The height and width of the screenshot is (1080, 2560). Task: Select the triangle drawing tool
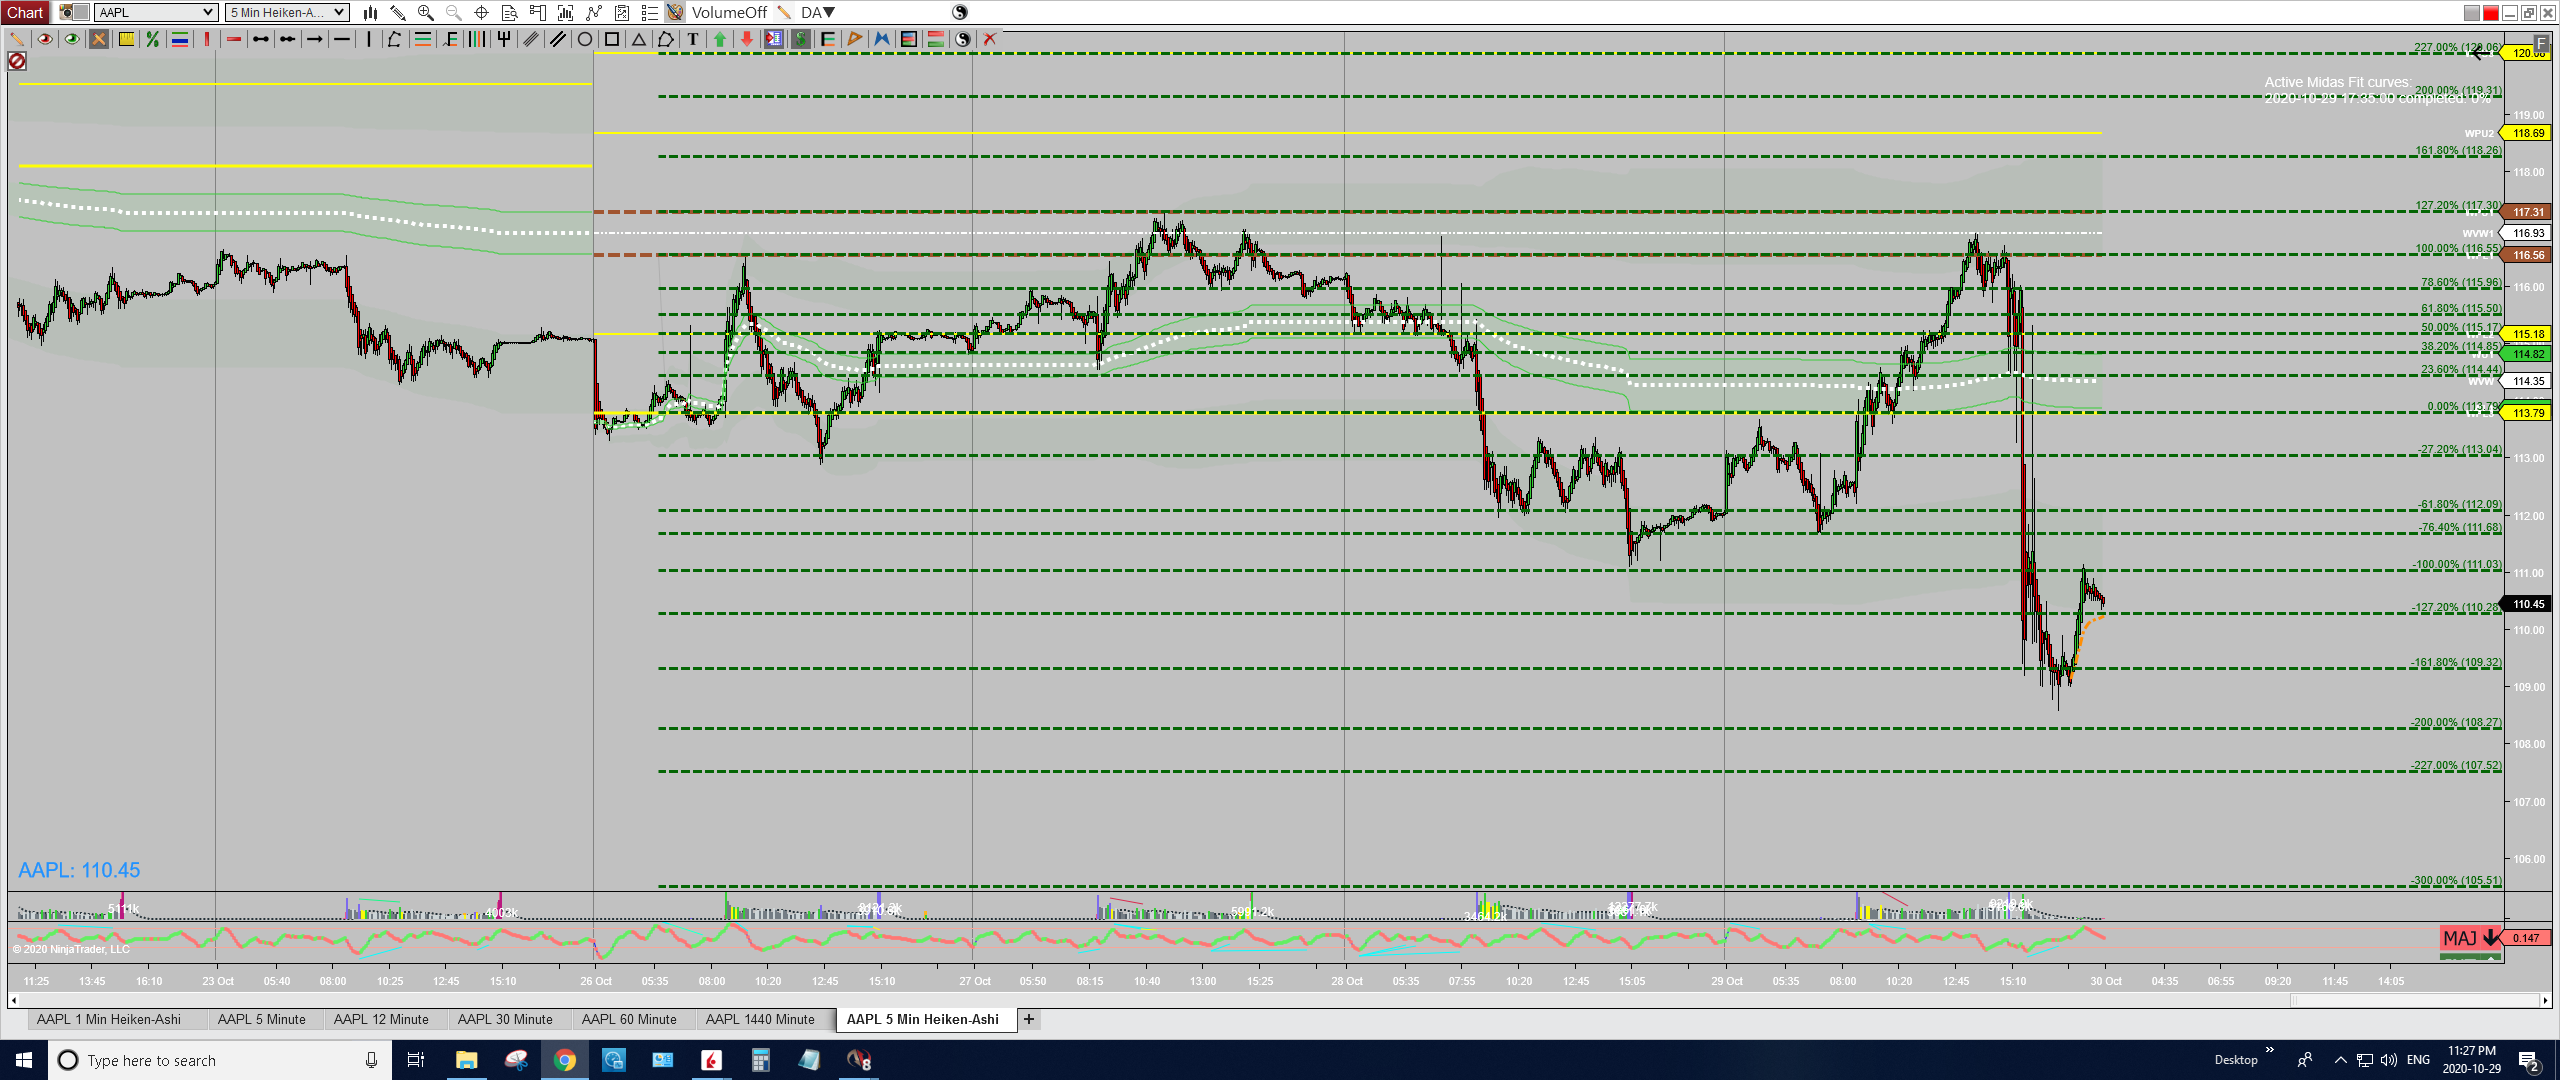pyautogui.click(x=638, y=39)
